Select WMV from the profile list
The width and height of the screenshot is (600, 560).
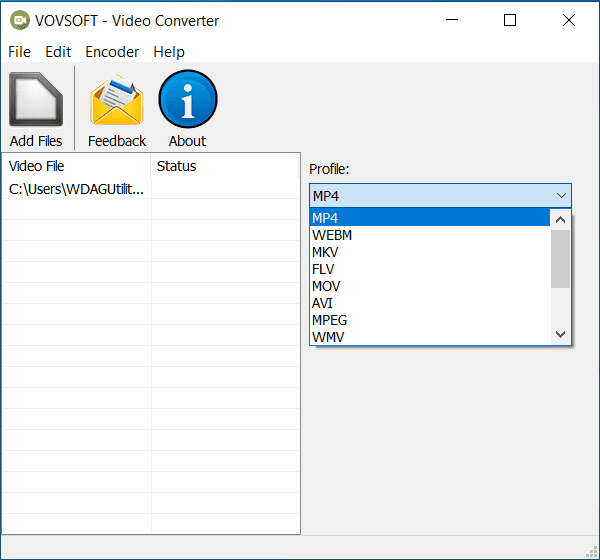430,336
